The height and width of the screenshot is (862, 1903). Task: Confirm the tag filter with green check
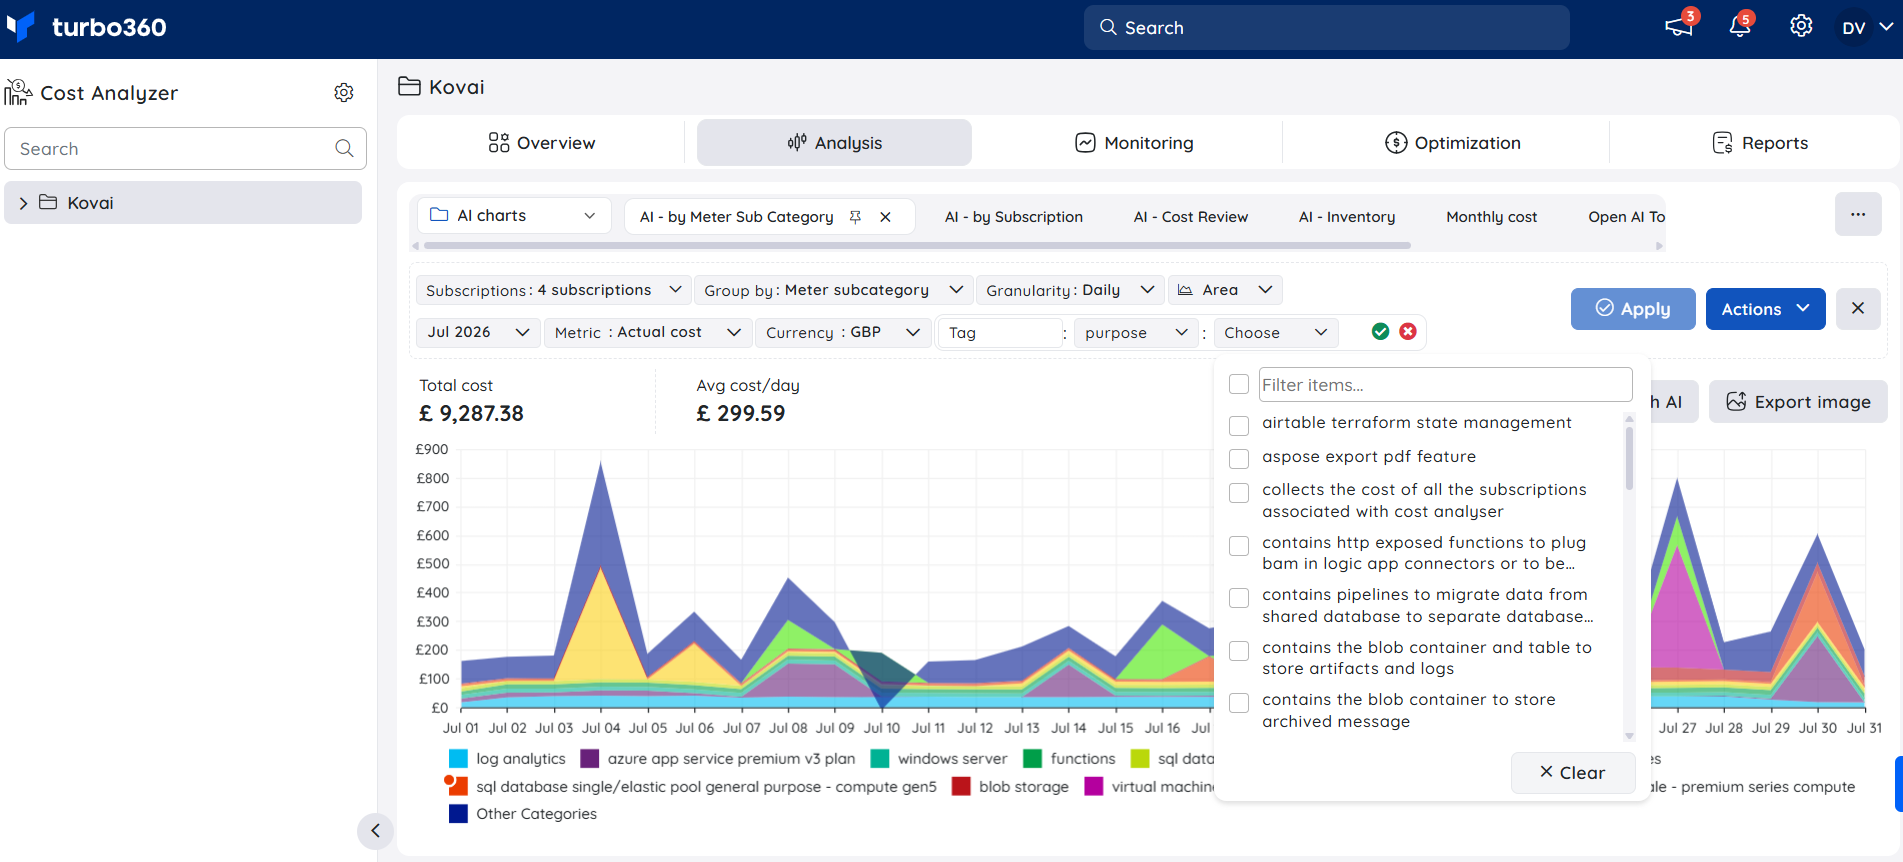click(1380, 332)
